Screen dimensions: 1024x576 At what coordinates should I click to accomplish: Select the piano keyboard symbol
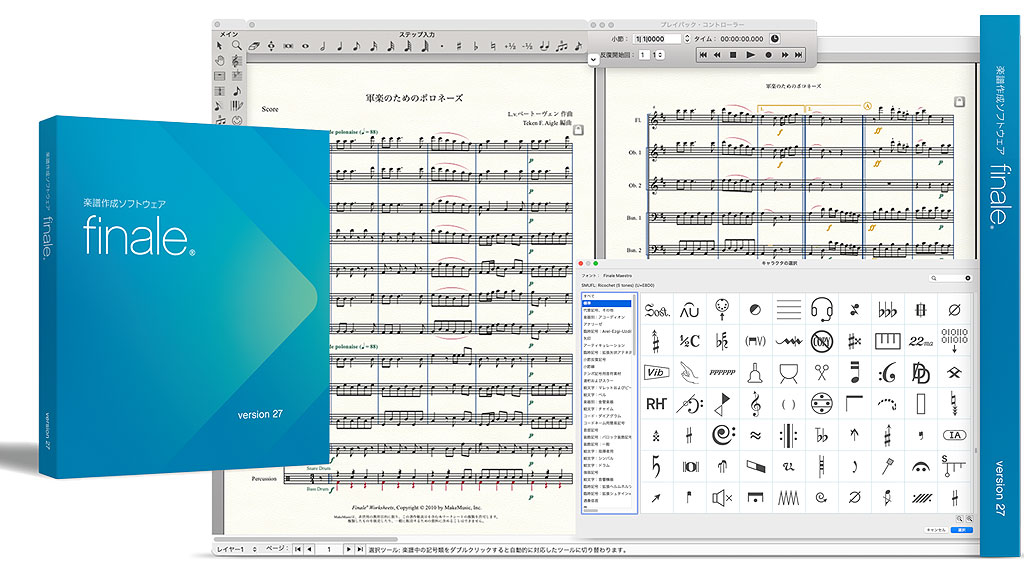click(x=887, y=341)
